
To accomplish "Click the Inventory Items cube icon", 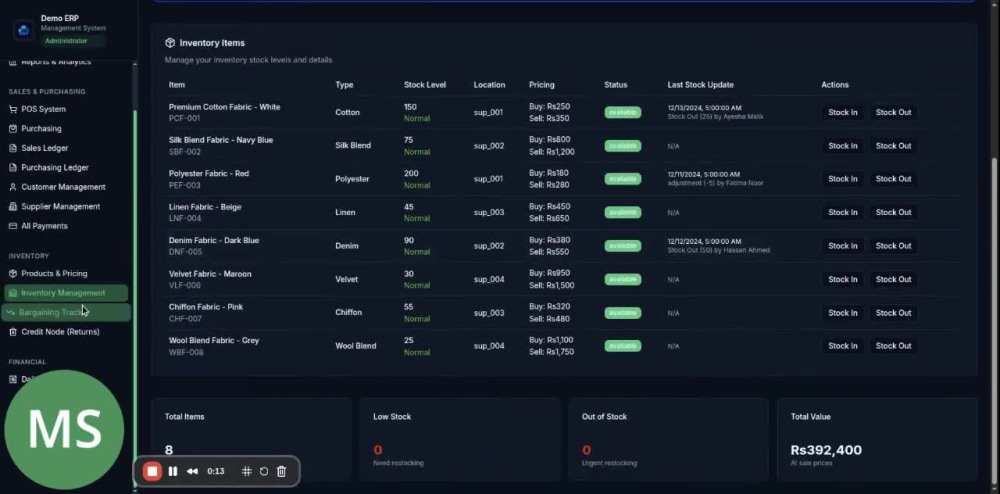I will 170,43.
